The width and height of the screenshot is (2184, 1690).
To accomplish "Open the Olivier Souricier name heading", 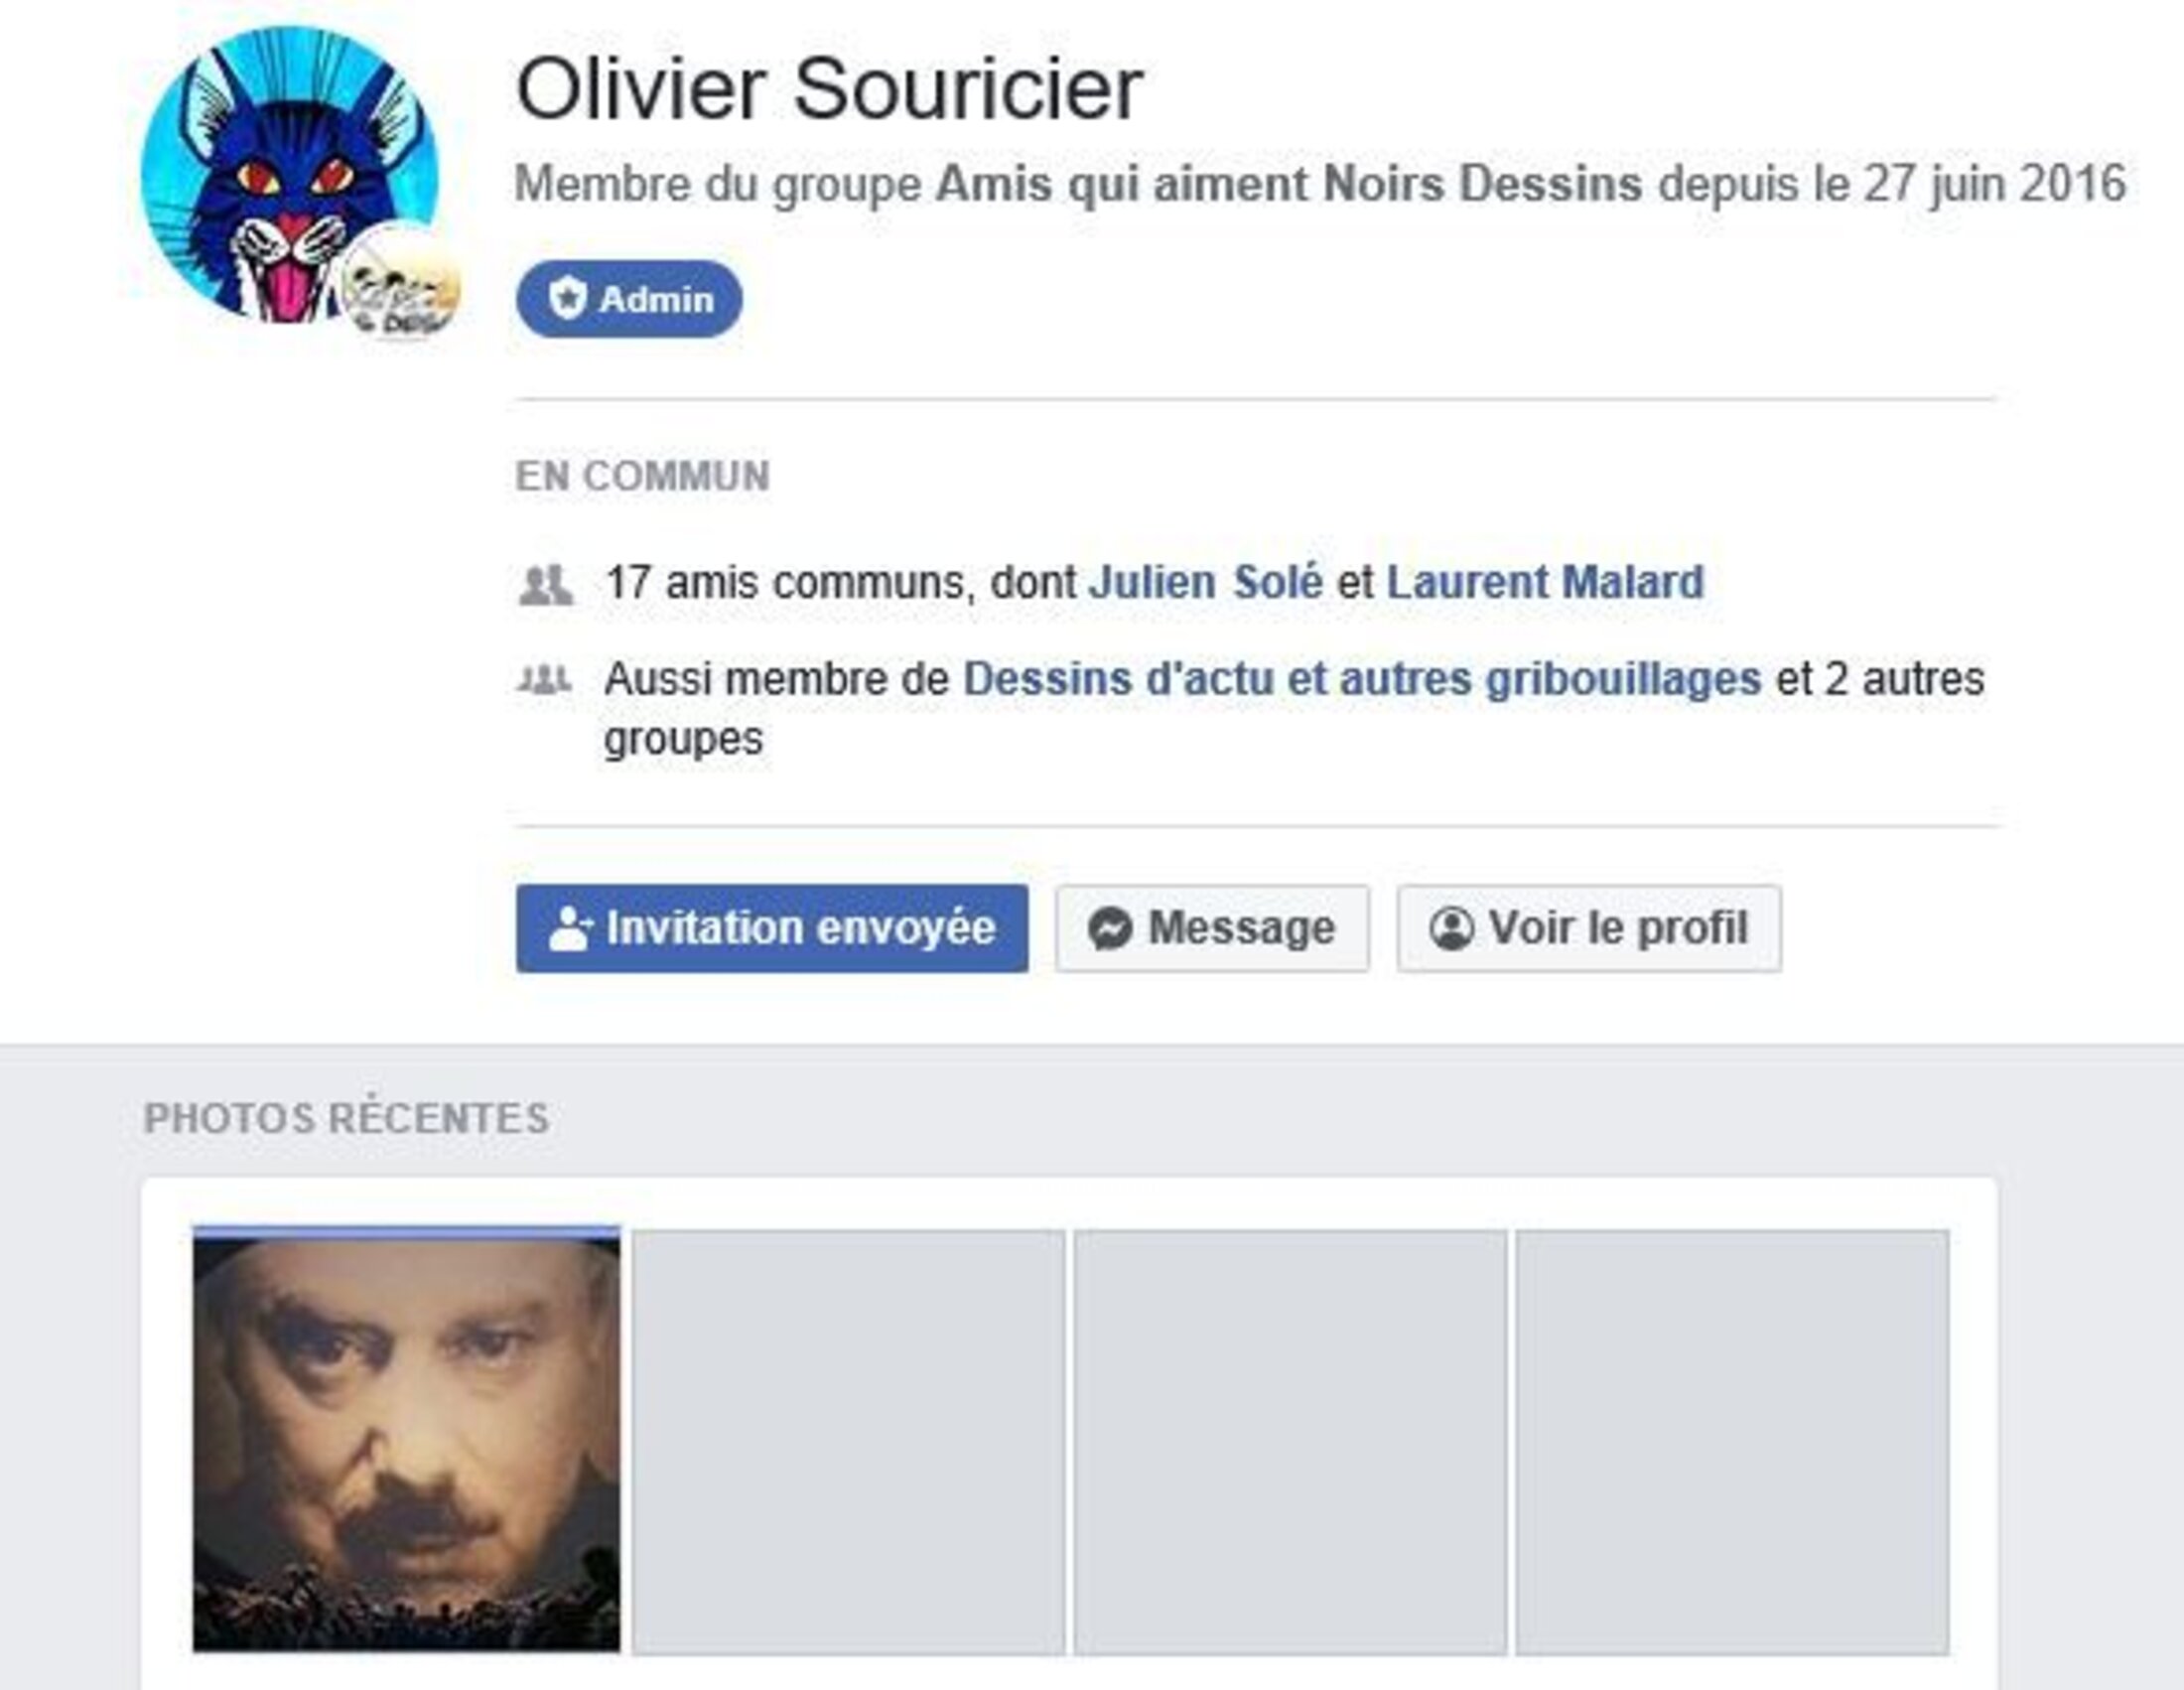I will pos(829,89).
